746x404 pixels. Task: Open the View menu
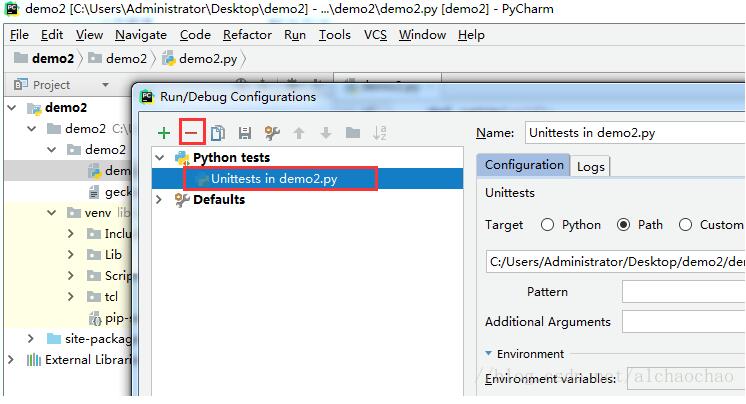pyautogui.click(x=89, y=35)
